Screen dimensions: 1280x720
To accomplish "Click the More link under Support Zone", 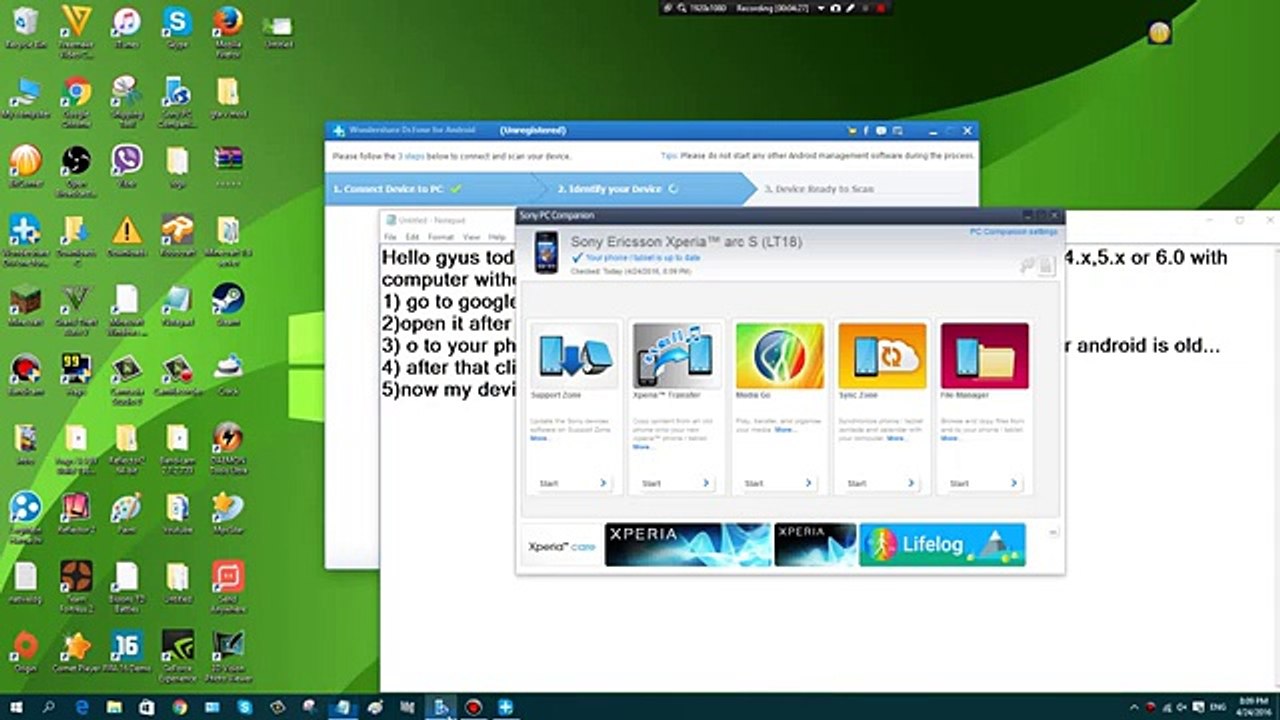I will click(x=540, y=438).
